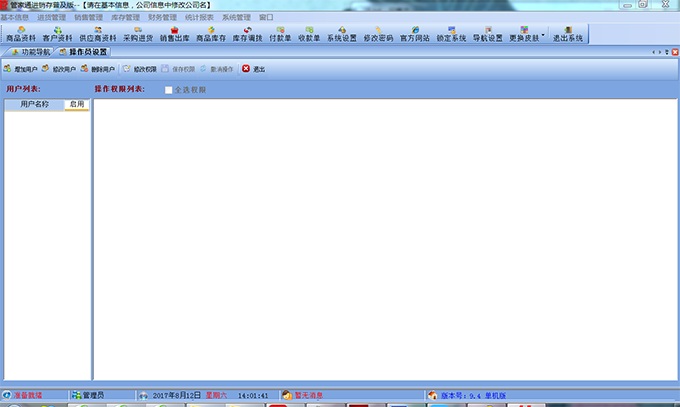Viewport: 680px width, 407px height.
Task: Open 客户资料 toolbar icon
Action: [x=57, y=34]
